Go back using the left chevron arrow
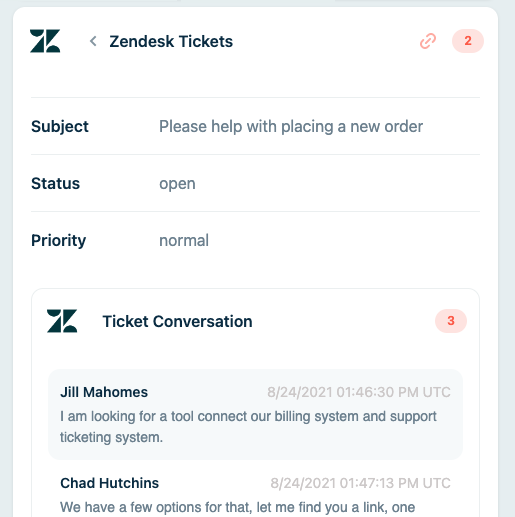Screen dimensions: 515x517 93,41
